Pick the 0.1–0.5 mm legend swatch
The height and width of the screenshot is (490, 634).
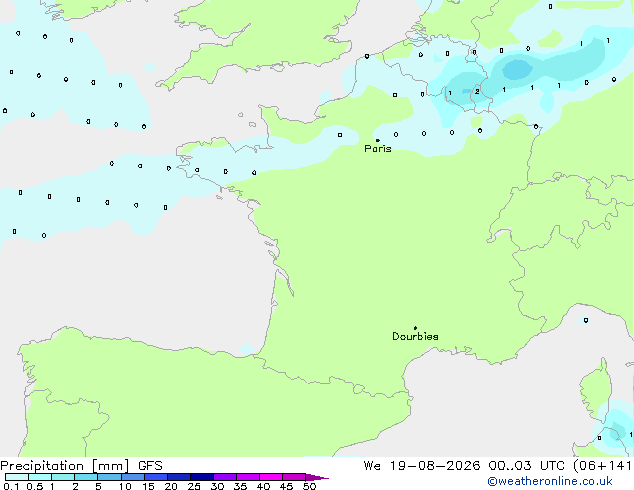click(17, 477)
